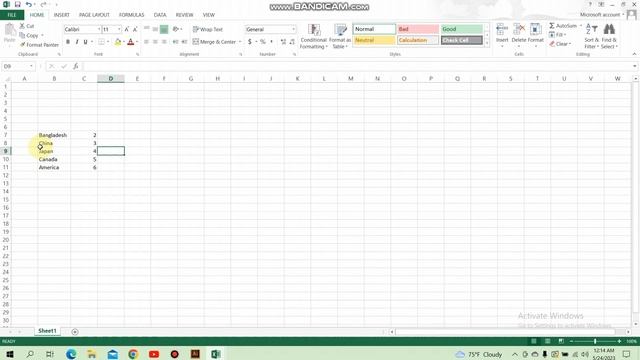Apply the Neutral cell style
The height and width of the screenshot is (360, 640).
click(x=374, y=40)
